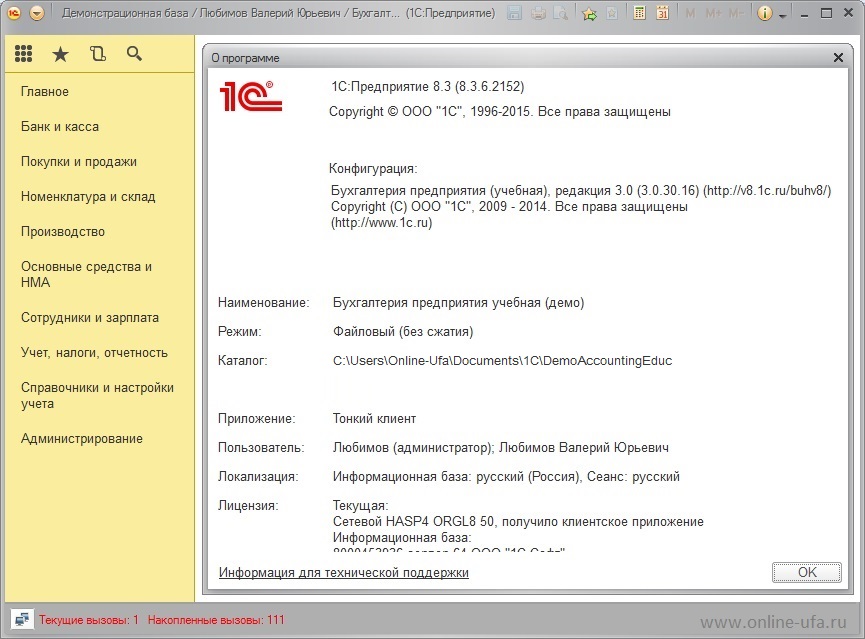Click the Save diskette icon in title bar
Image resolution: width=865 pixels, height=639 pixels.
point(514,13)
